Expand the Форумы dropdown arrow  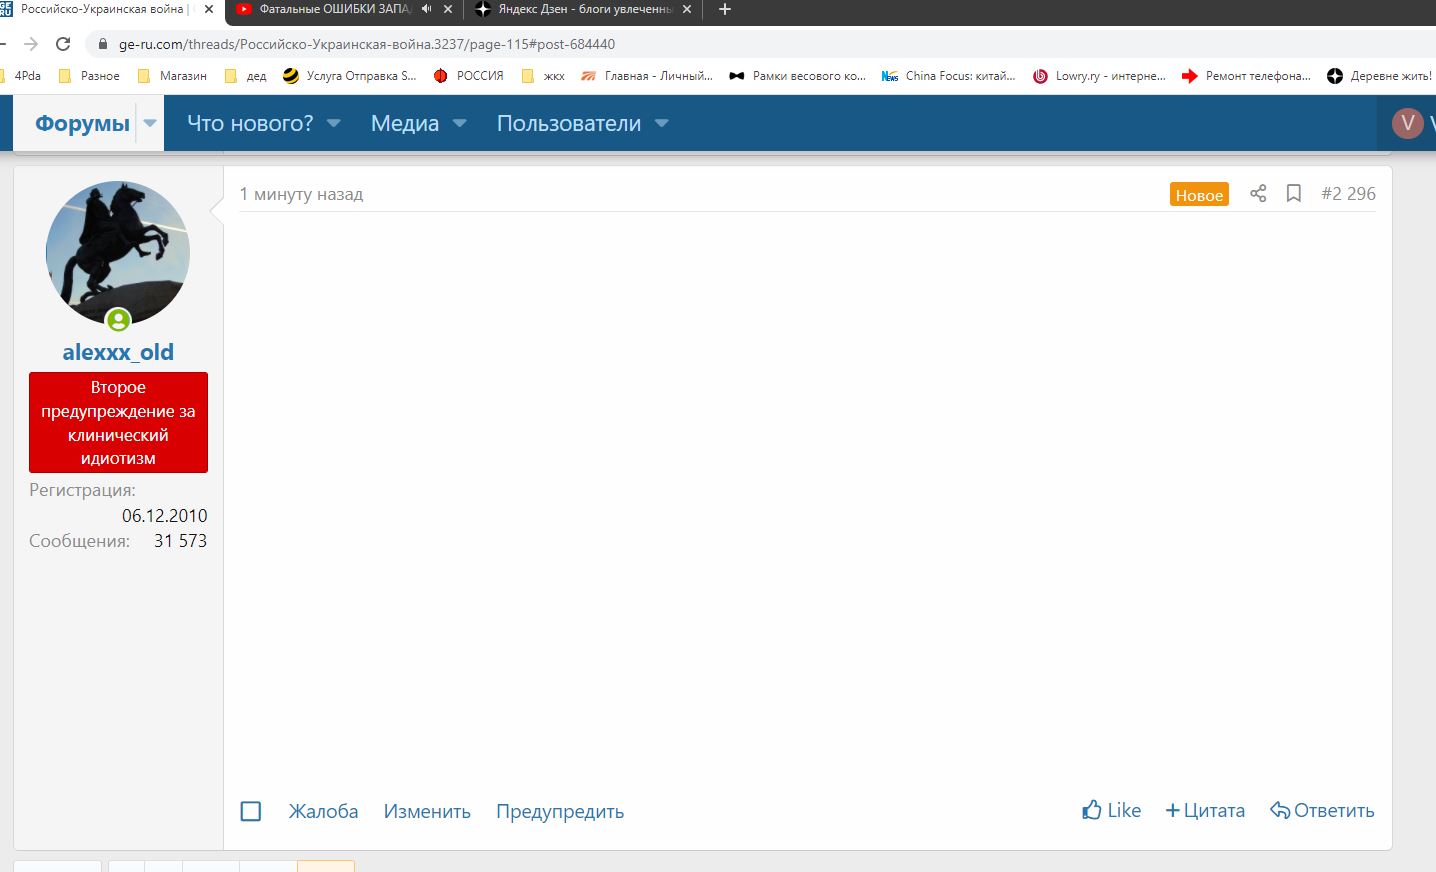(150, 123)
